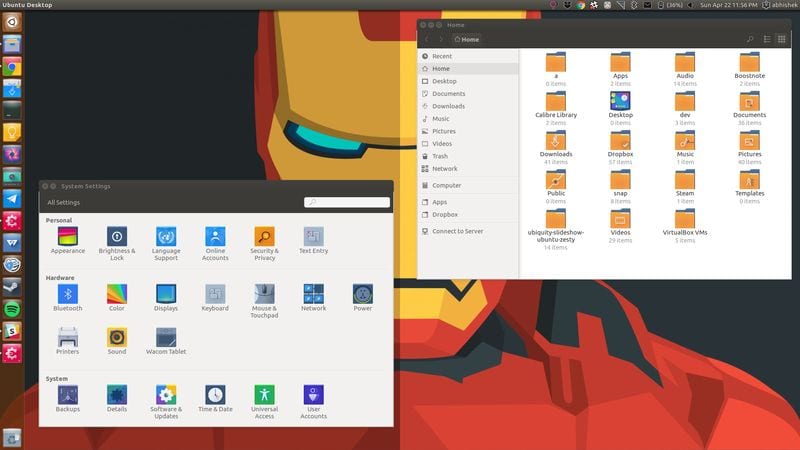Select Computer in file manager sidebar
The height and width of the screenshot is (450, 800).
point(468,185)
